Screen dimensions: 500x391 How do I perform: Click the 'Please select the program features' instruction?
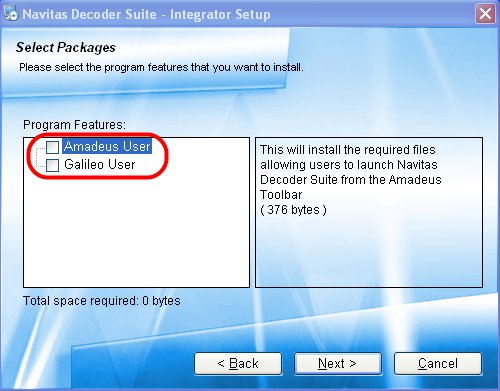pos(161,67)
